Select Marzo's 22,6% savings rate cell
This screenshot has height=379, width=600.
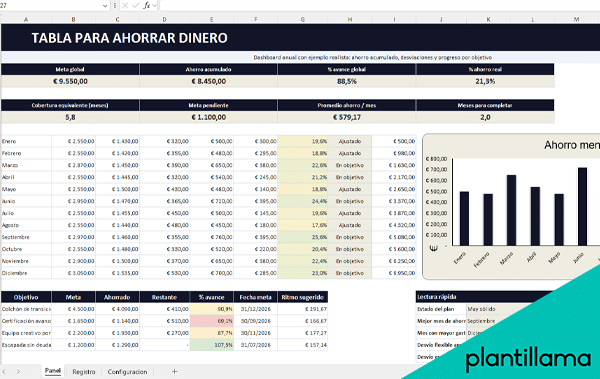coord(303,165)
